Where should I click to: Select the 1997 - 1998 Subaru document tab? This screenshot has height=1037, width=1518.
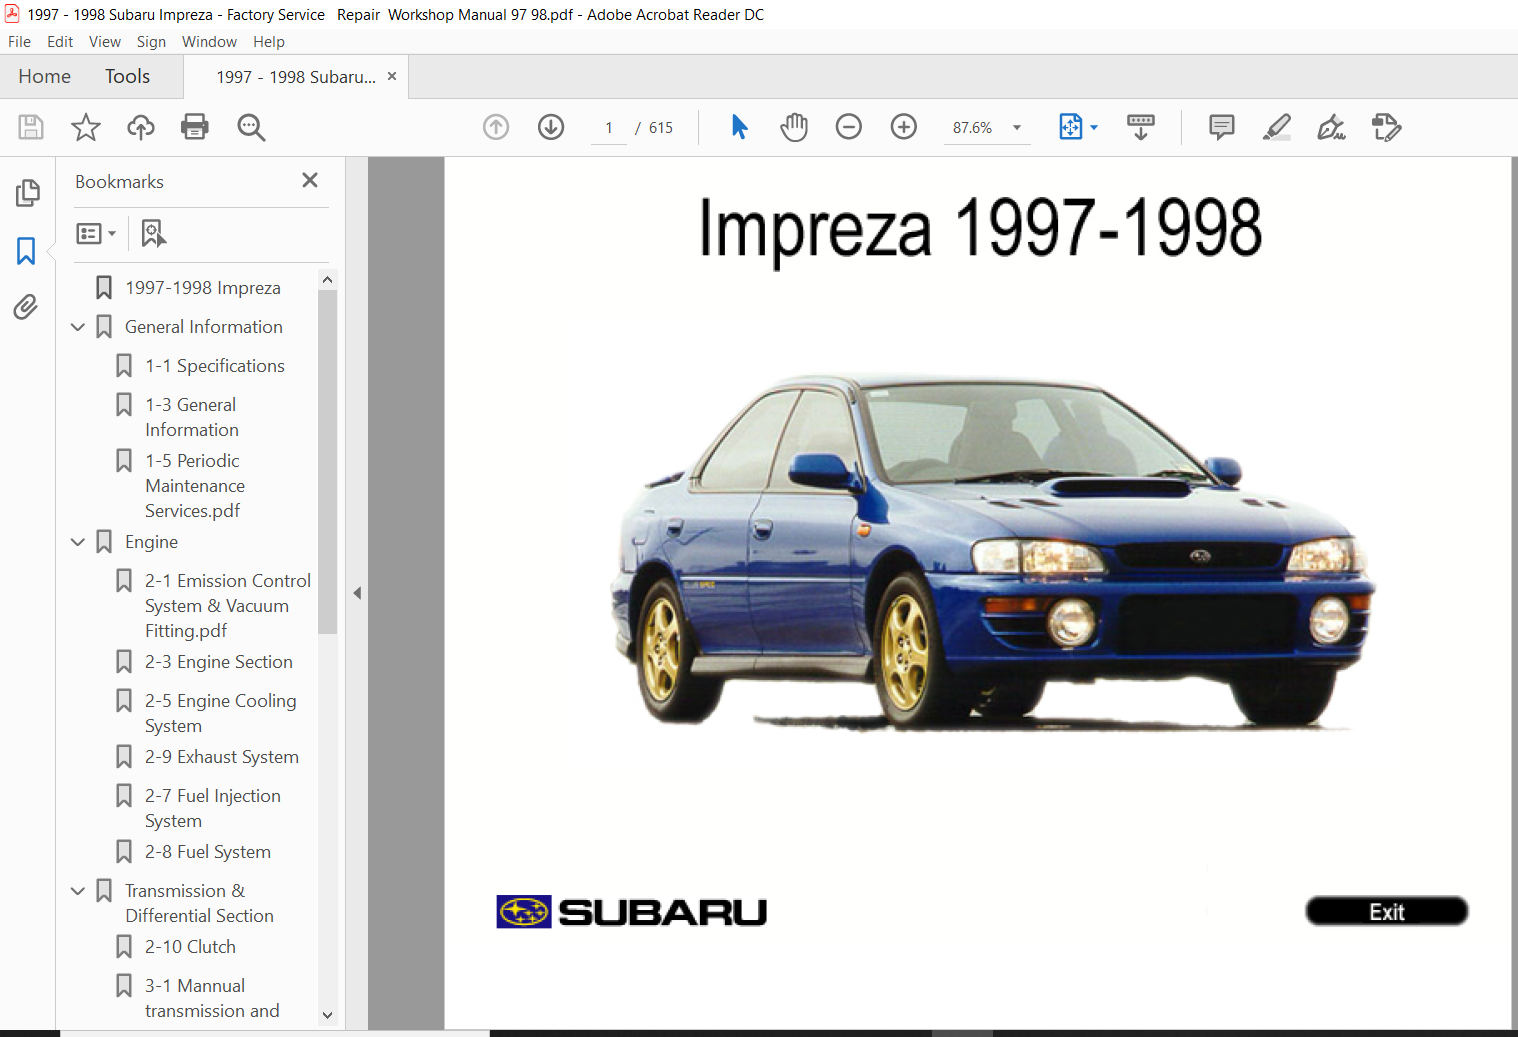click(x=296, y=77)
